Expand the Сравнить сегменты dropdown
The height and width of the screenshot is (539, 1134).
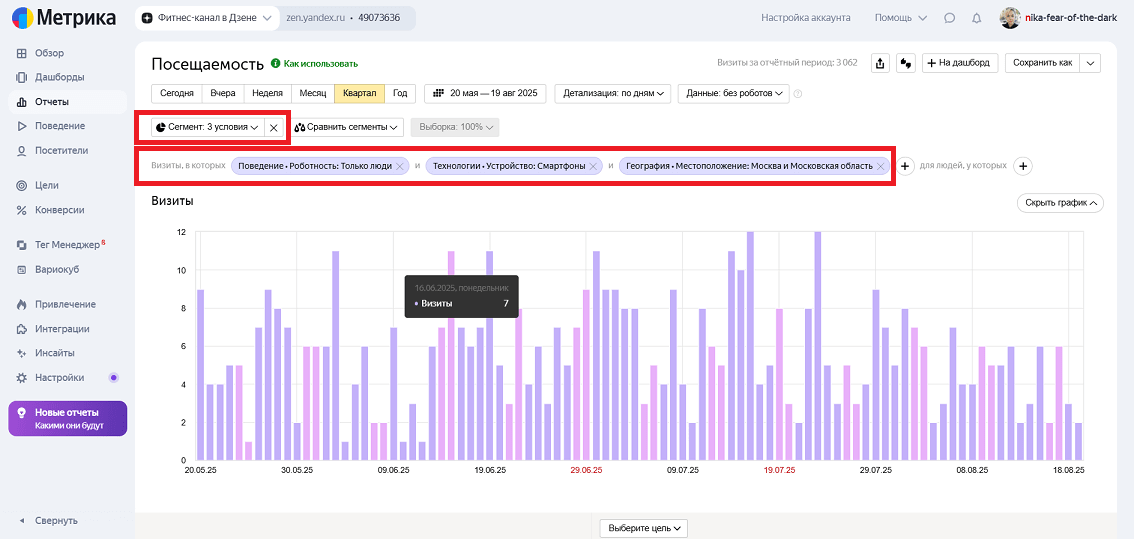347,128
